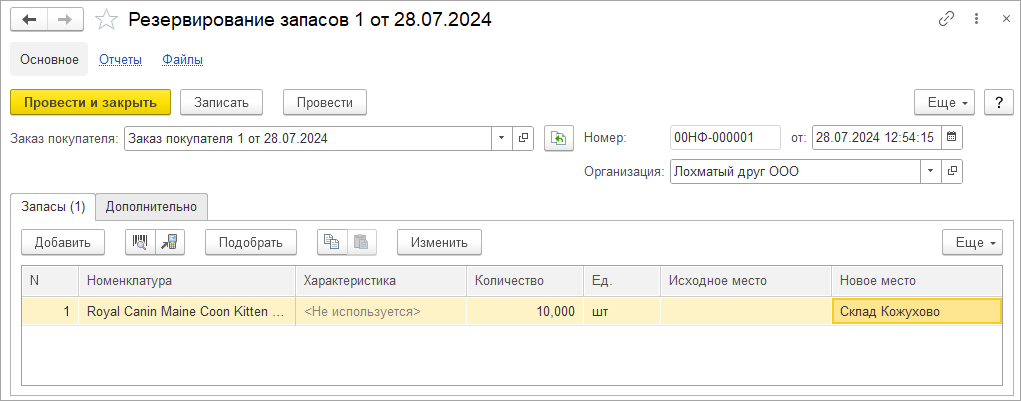Image resolution: width=1021 pixels, height=401 pixels.
Task: Click the forward navigation arrow
Action: point(64,19)
